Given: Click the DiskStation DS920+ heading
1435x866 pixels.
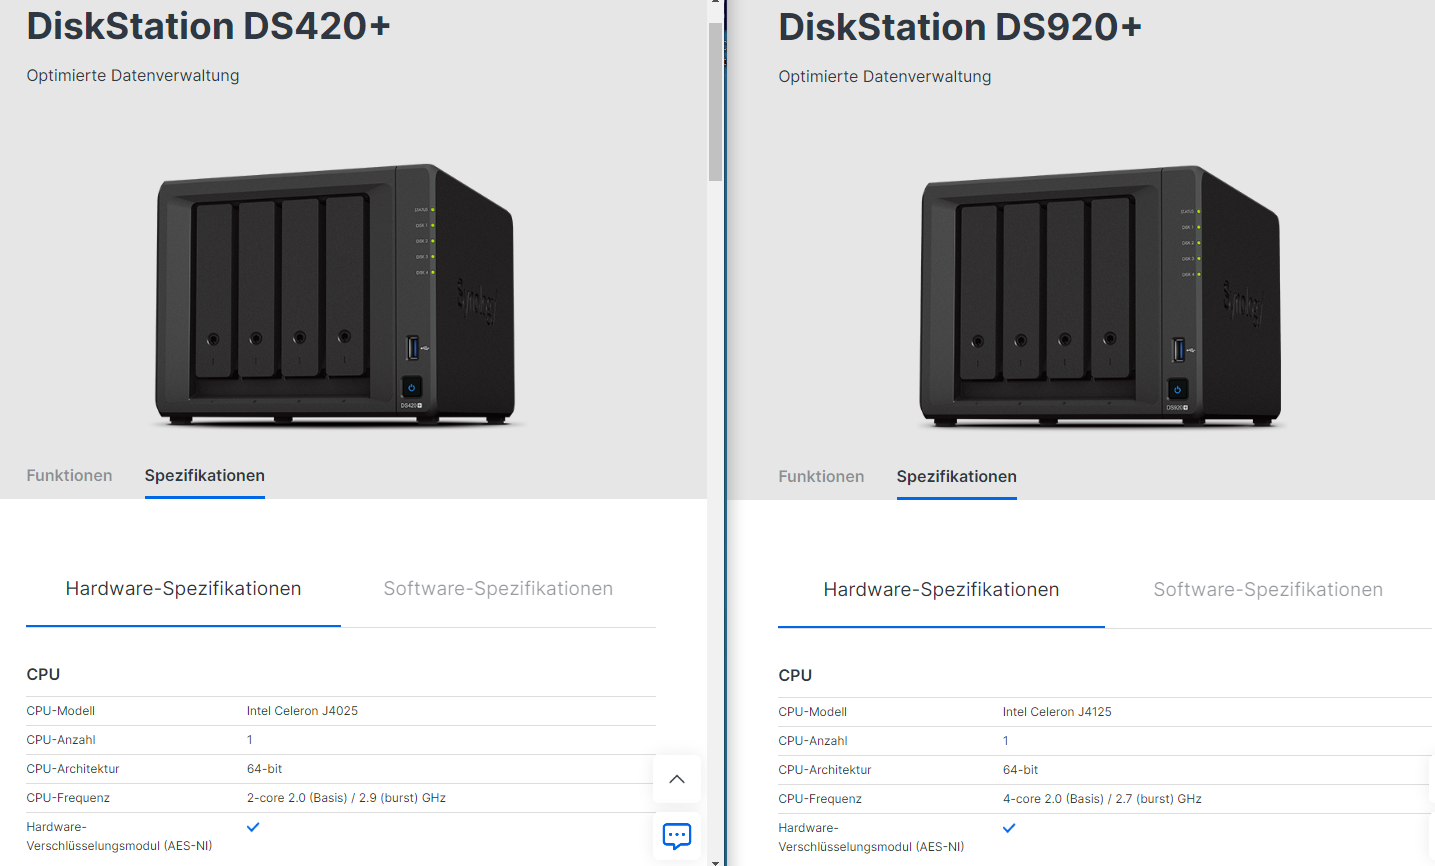Looking at the screenshot, I should click(960, 27).
